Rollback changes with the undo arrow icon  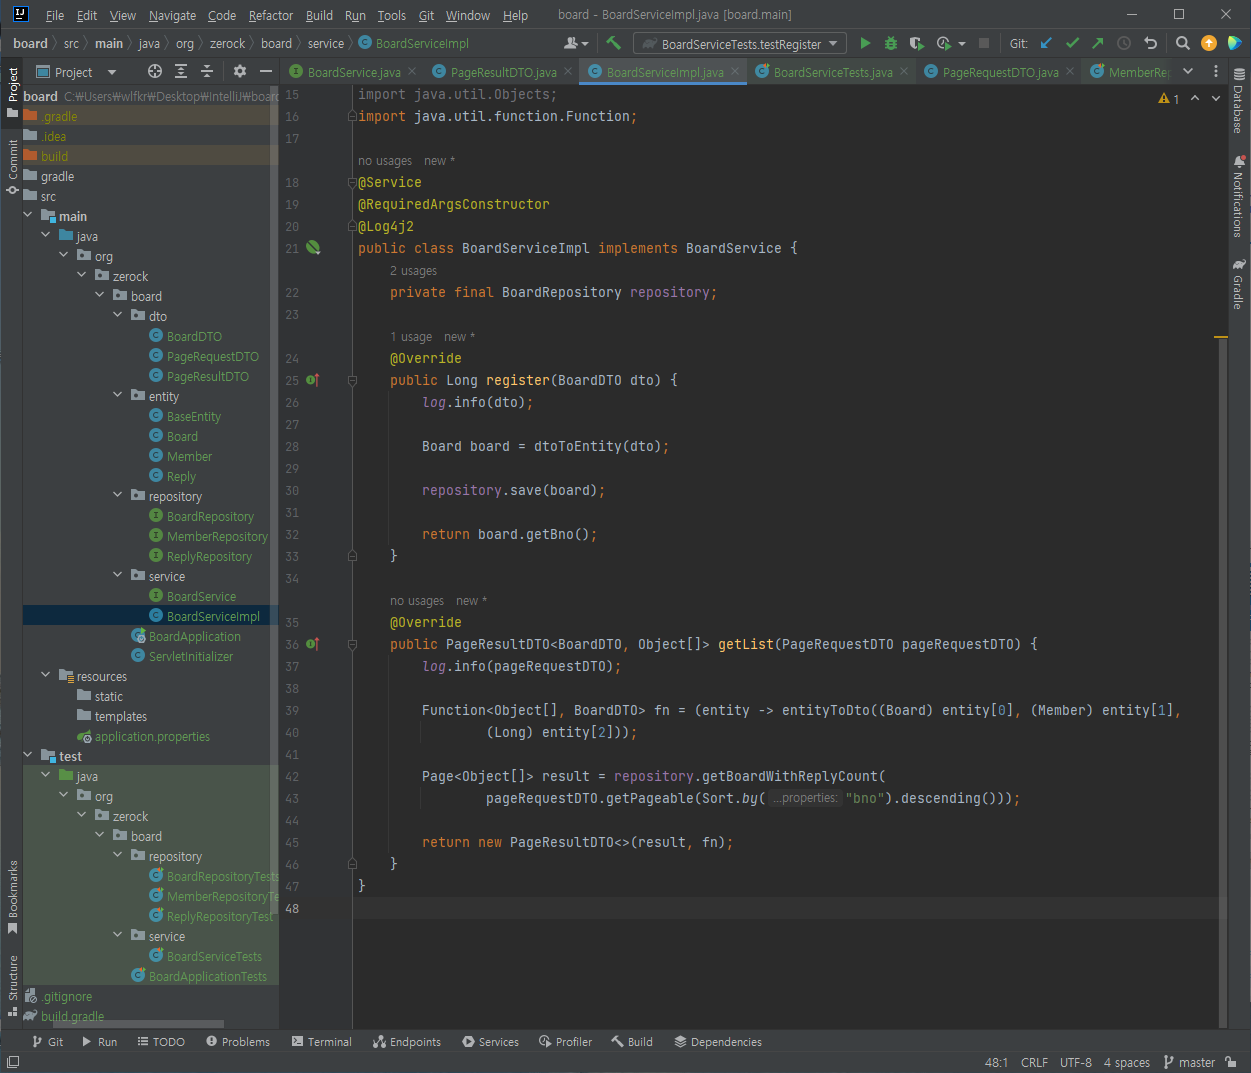1150,43
